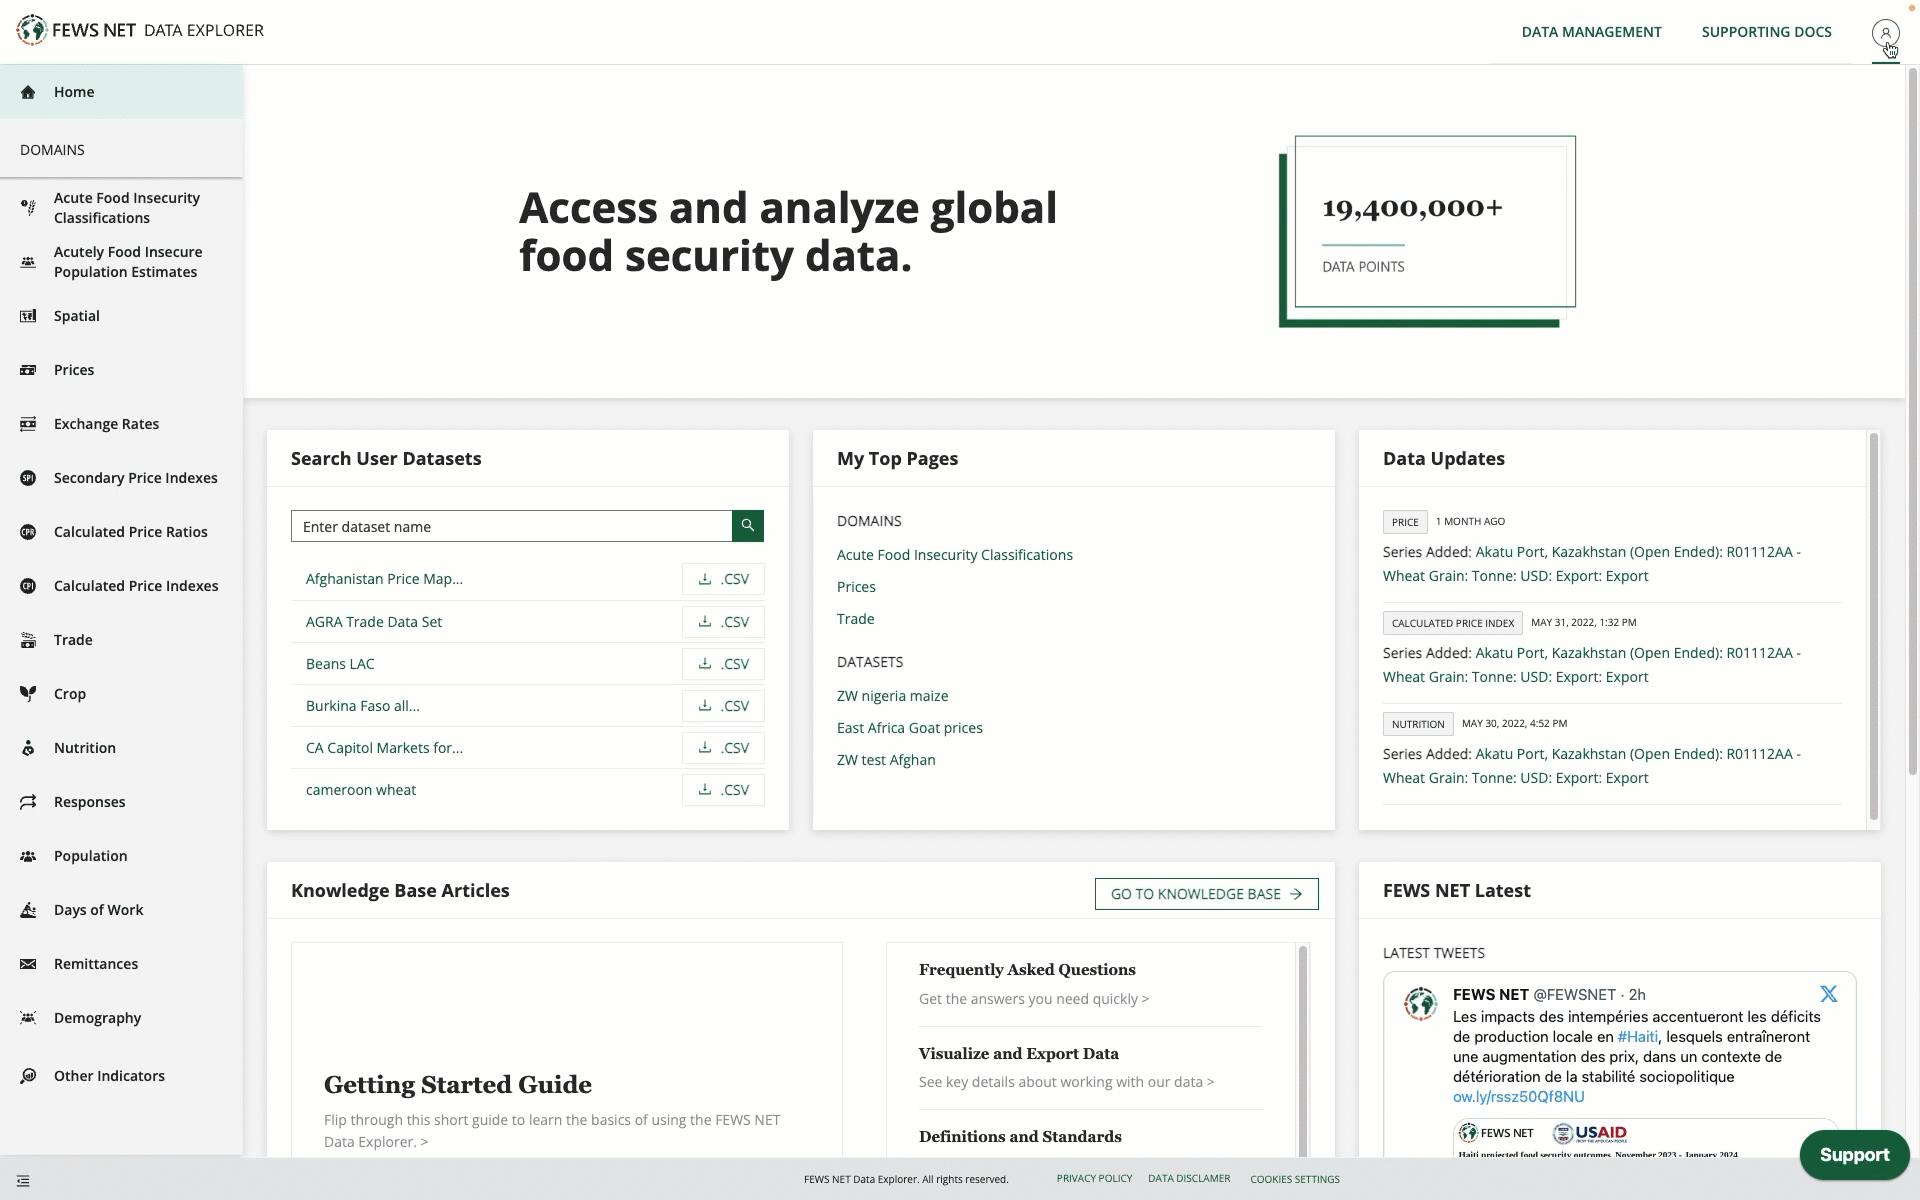The width and height of the screenshot is (1920, 1200).
Task: Collapse sidebar using bottom-left menu icon
Action: coord(23,1181)
